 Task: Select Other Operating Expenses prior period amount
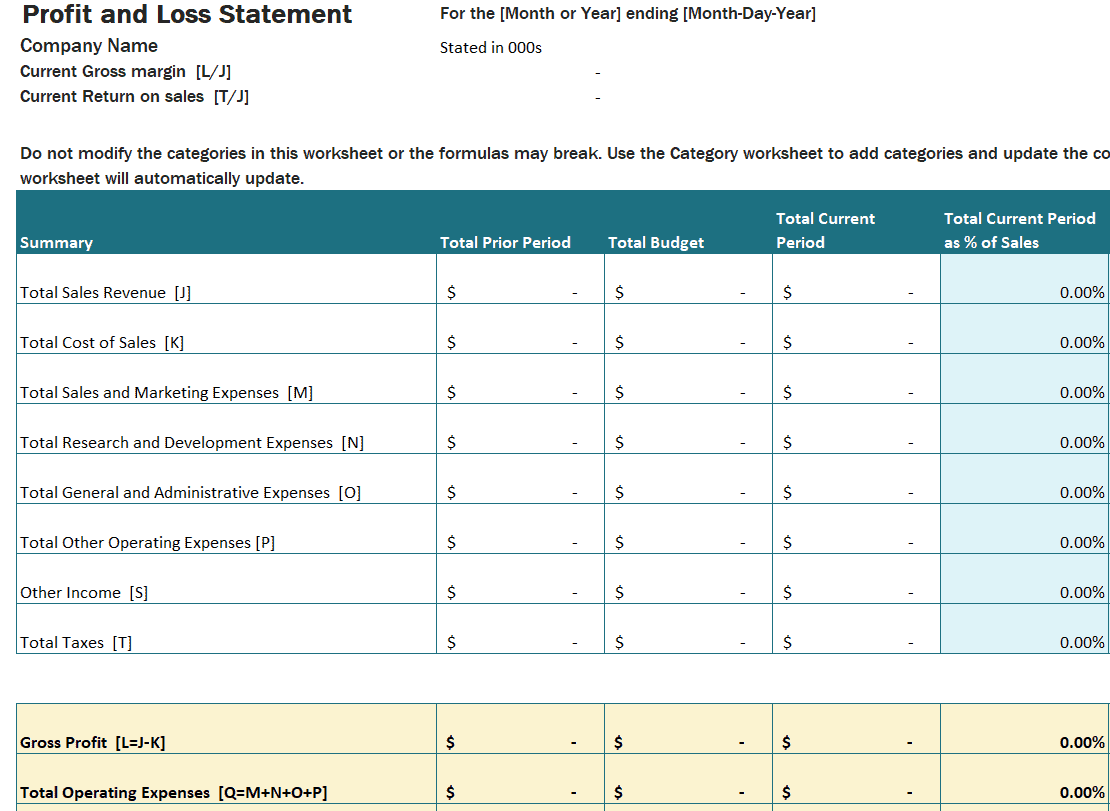coord(520,529)
